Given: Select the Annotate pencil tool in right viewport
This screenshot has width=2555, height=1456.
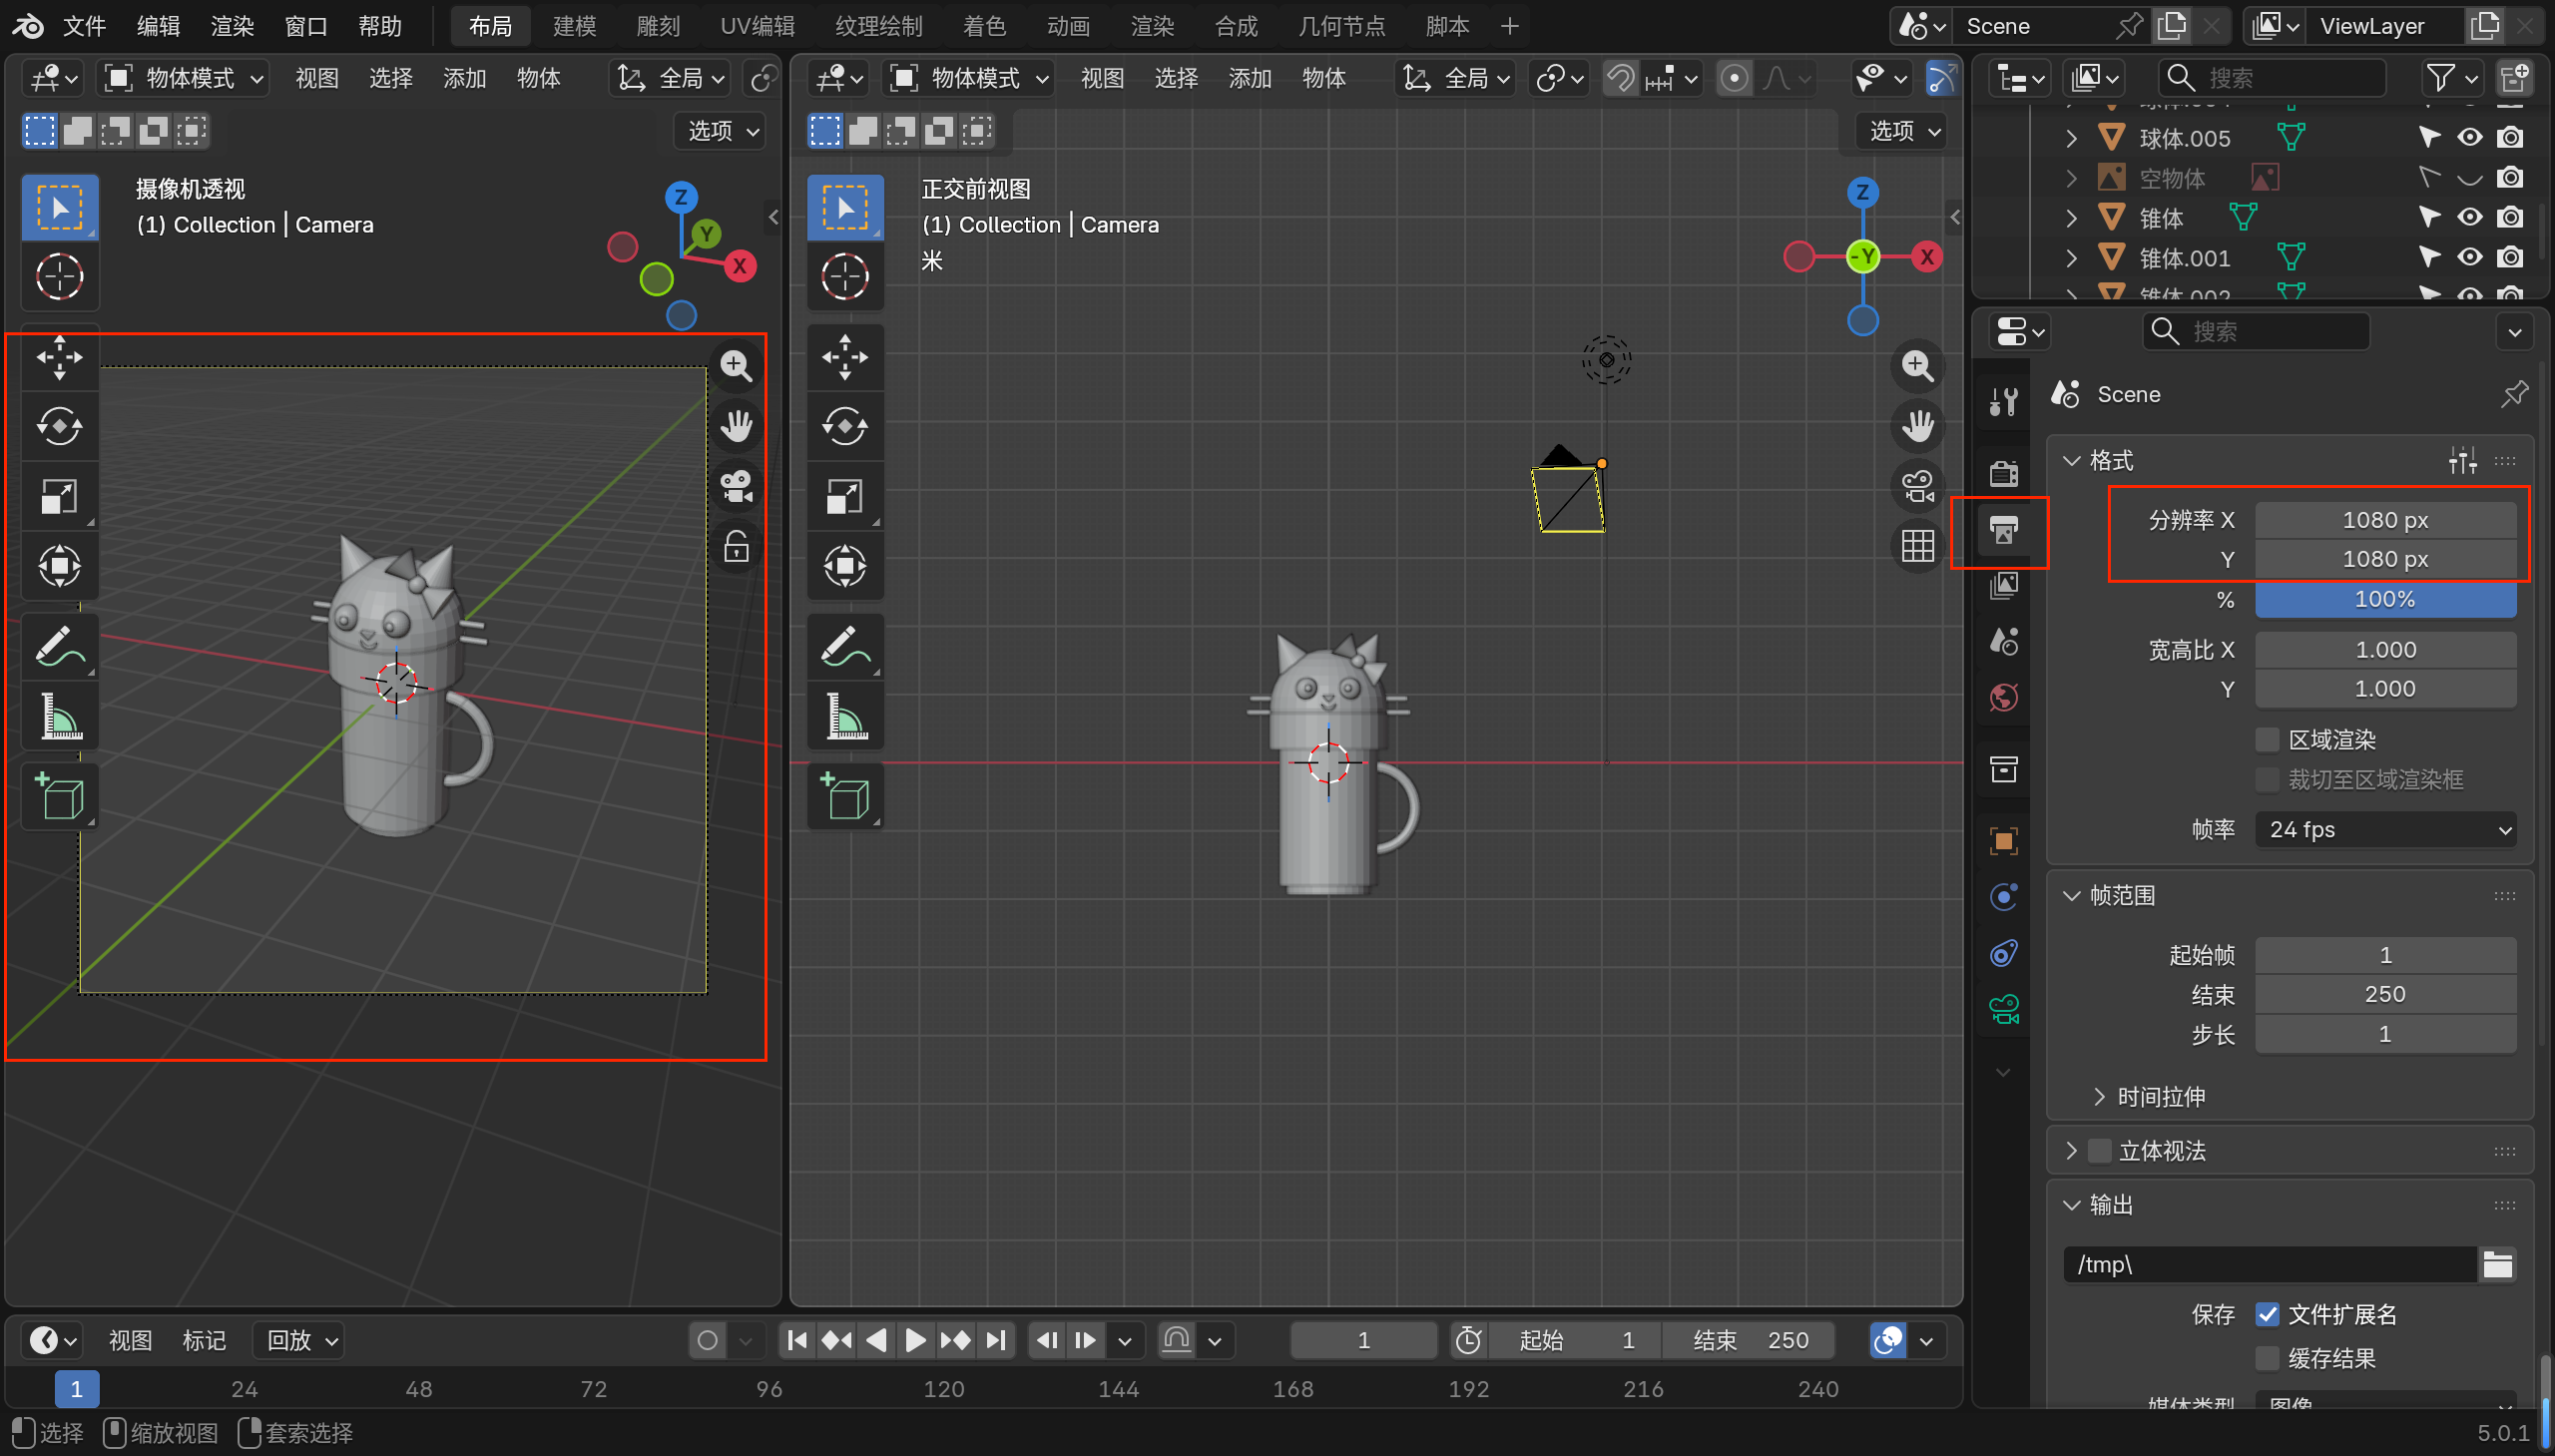Looking at the screenshot, I should pos(845,646).
